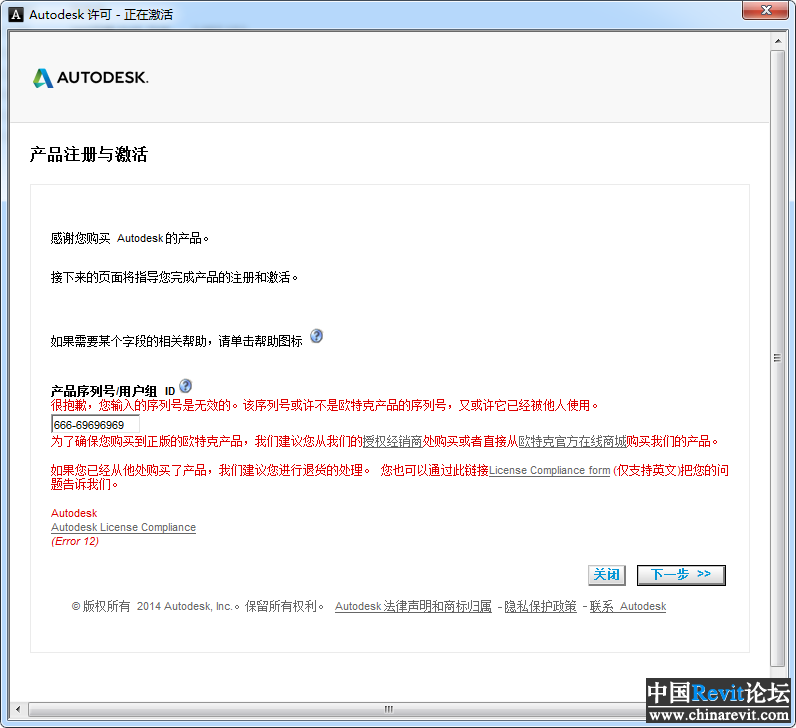The image size is (796, 728).
Task: Open the 隐私保护政策 link
Action: tap(540, 606)
